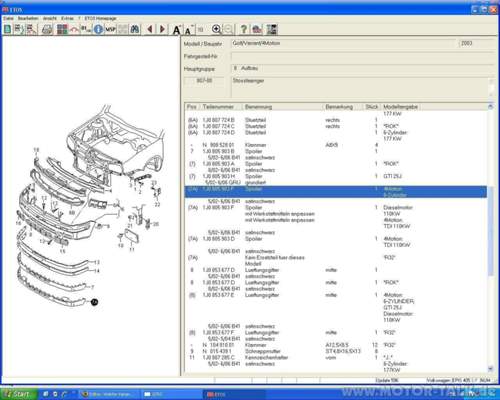Click the bumper exploded diagram illustration
The width and height of the screenshot is (500, 400).
coord(89,207)
